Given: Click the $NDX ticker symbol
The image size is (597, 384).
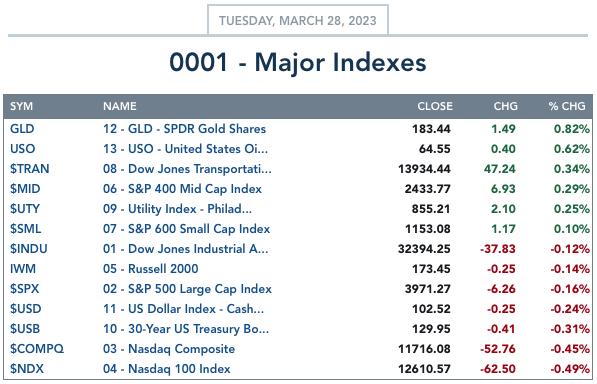Looking at the screenshot, I should click(x=27, y=369).
